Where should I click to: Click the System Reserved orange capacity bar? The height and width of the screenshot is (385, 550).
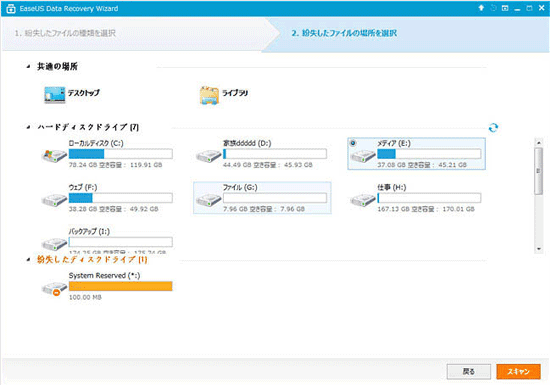[x=121, y=286]
